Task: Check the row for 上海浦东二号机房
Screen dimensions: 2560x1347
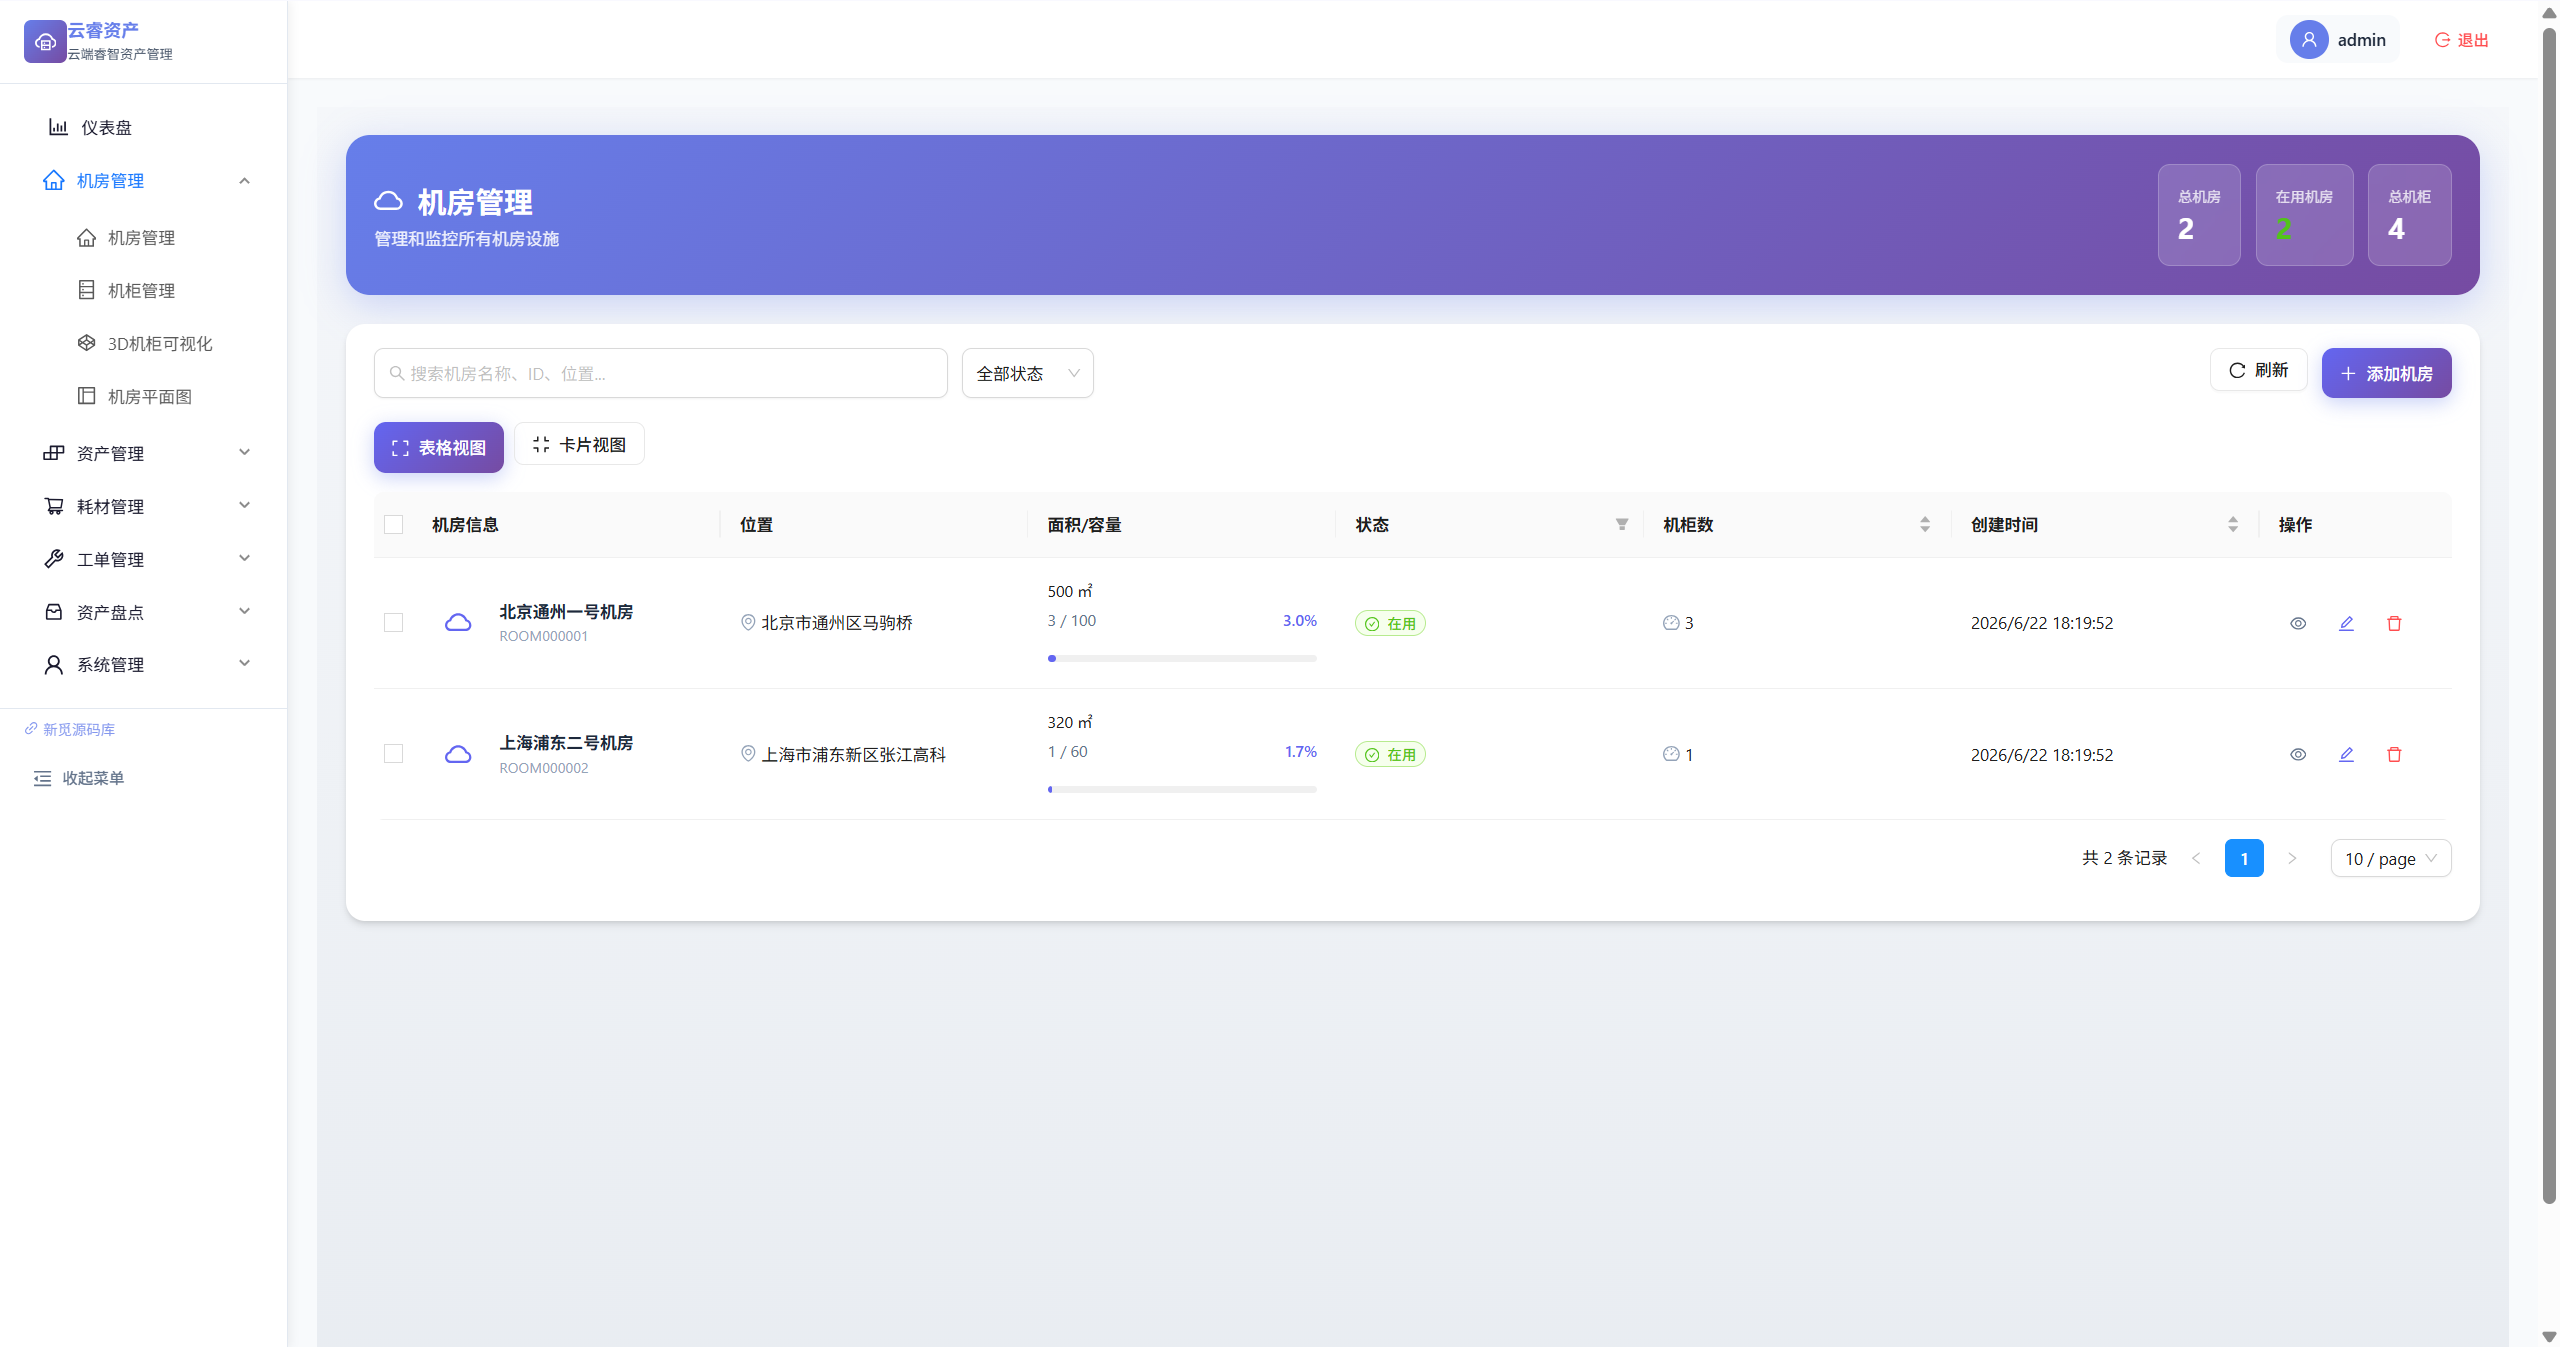Action: (x=394, y=753)
